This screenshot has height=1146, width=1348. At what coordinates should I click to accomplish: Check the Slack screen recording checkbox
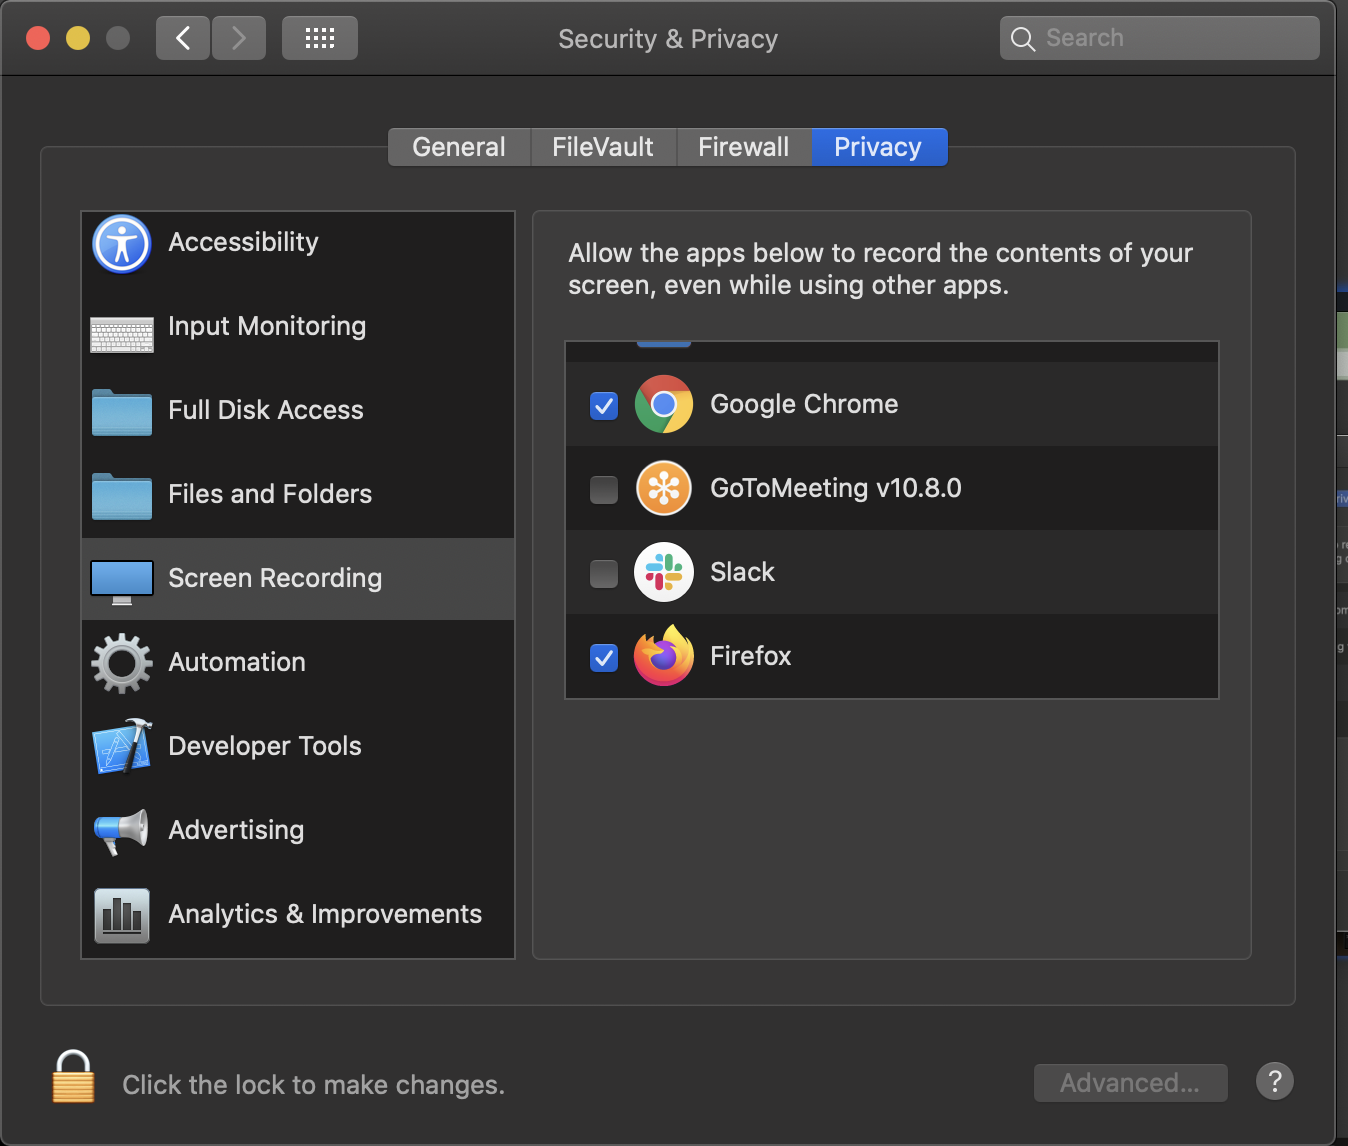603,573
